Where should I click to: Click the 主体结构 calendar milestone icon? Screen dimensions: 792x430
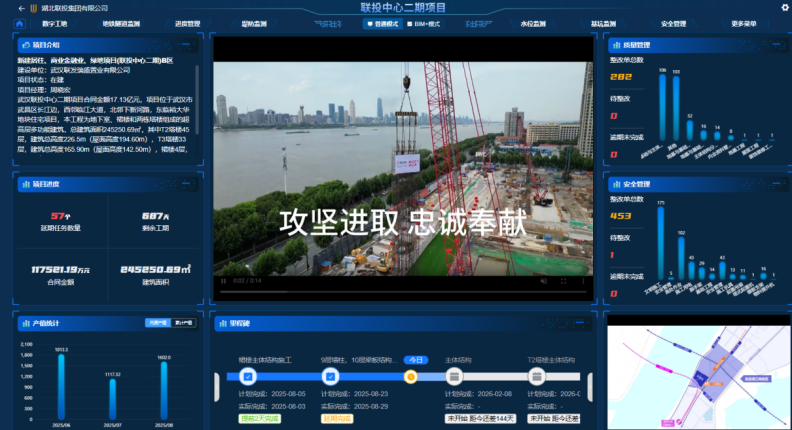click(x=455, y=377)
